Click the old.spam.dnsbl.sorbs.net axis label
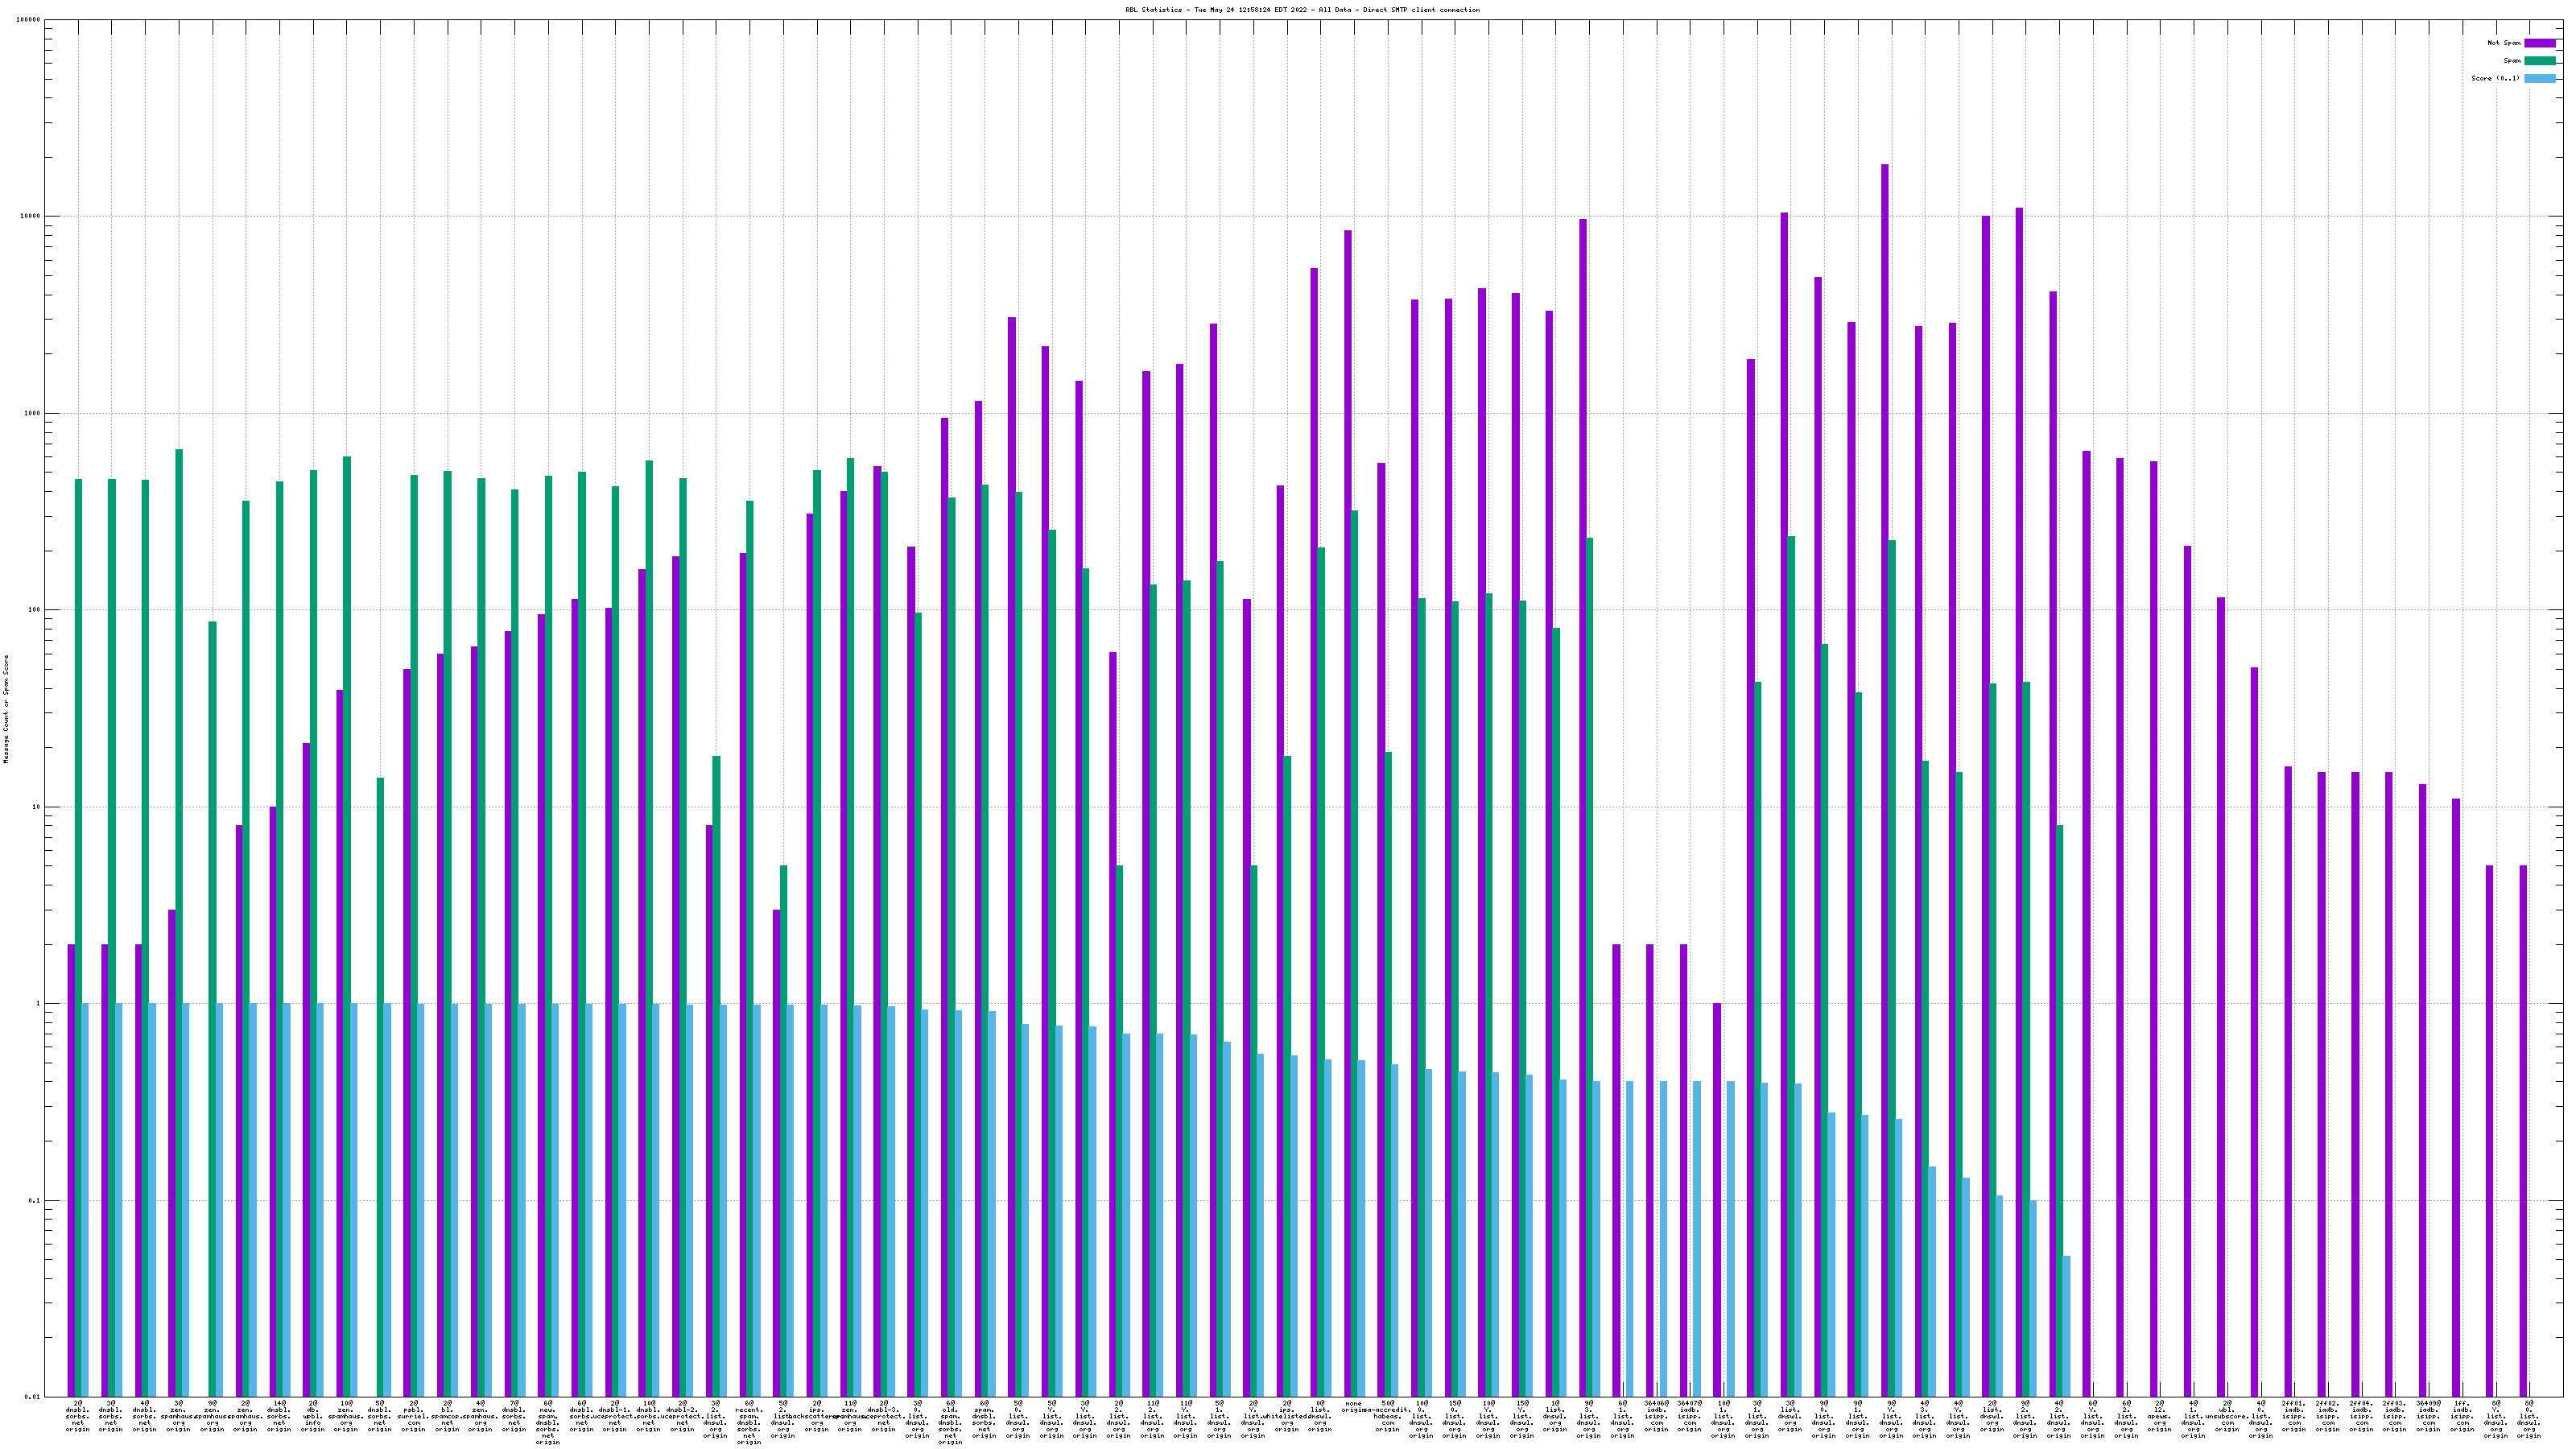 point(950,1422)
